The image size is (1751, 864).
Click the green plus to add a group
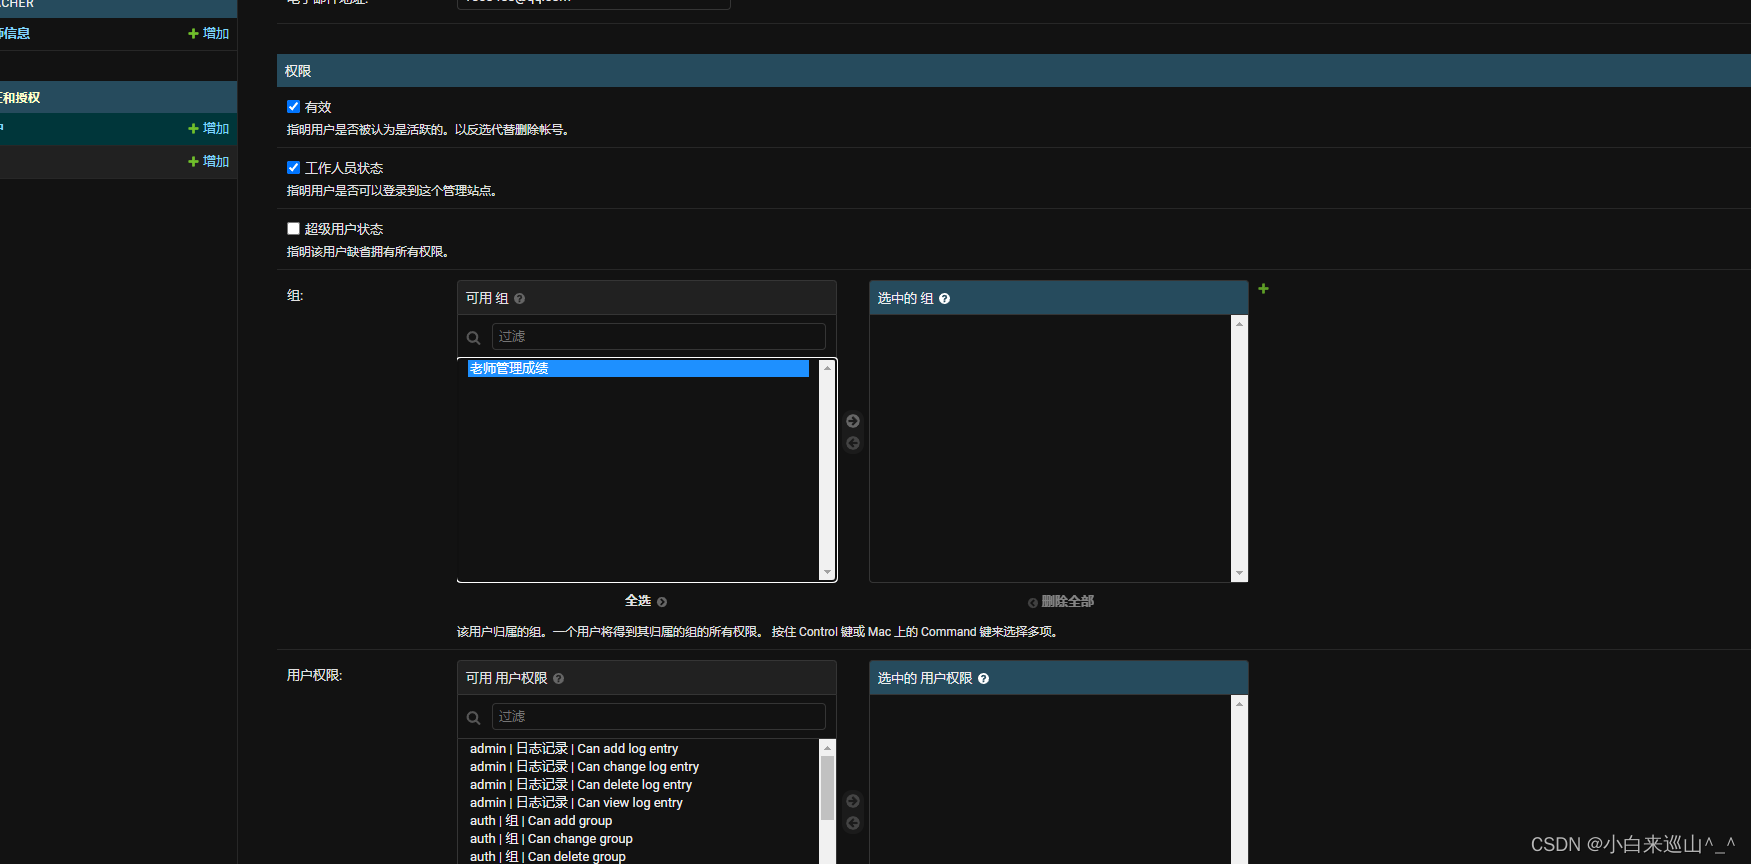point(1263,288)
